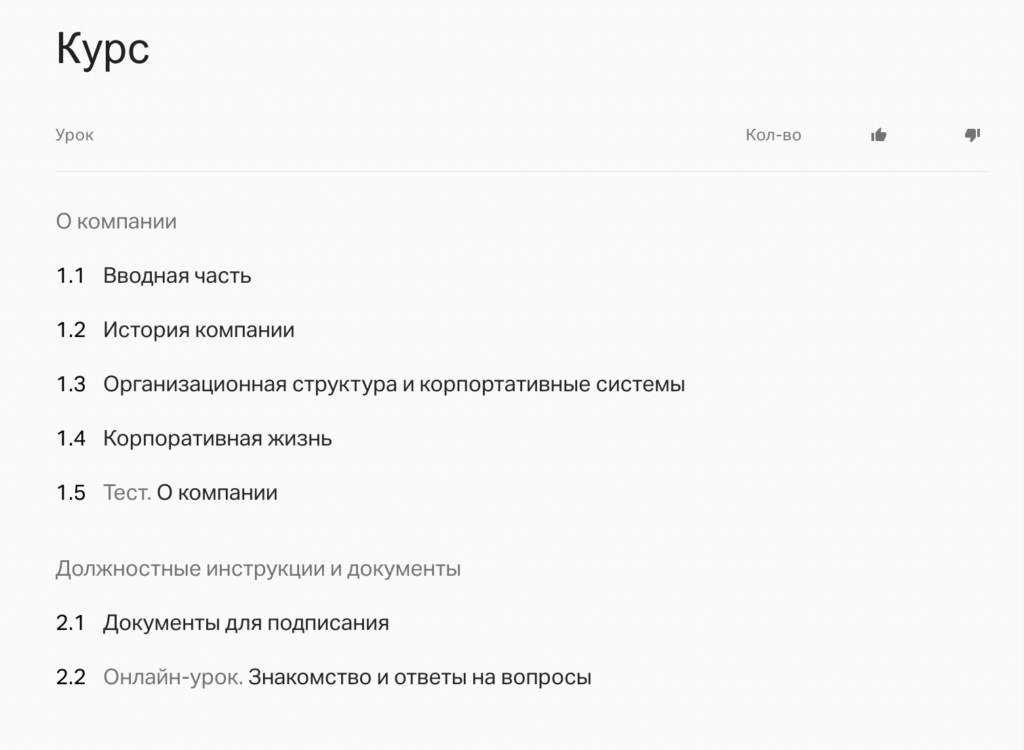Viewport: 1024px width, 750px height.
Task: Select the 'Кол-во' column header
Action: coord(774,135)
